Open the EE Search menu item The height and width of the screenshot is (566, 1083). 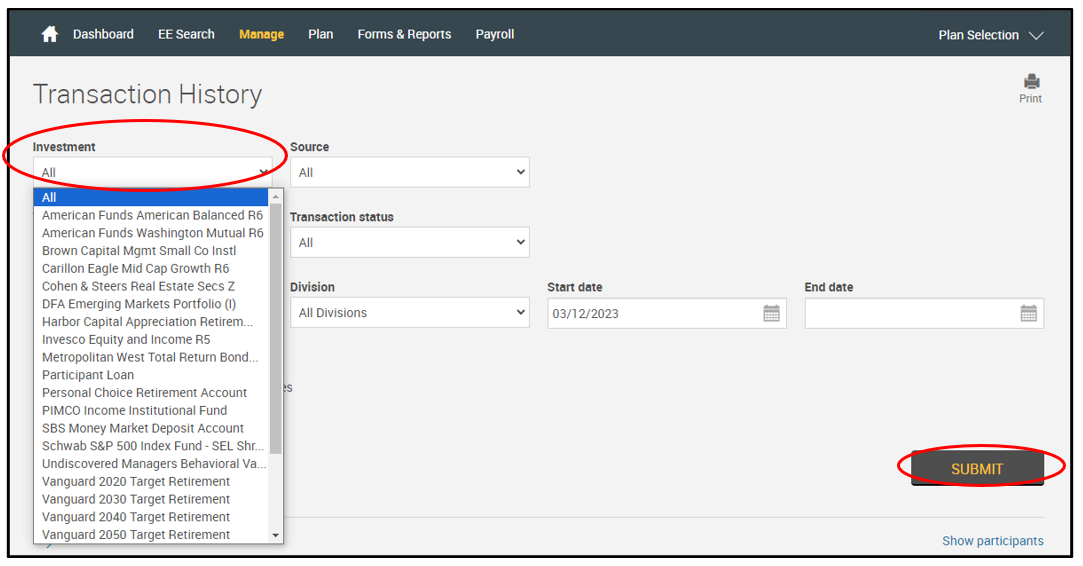[x=186, y=34]
